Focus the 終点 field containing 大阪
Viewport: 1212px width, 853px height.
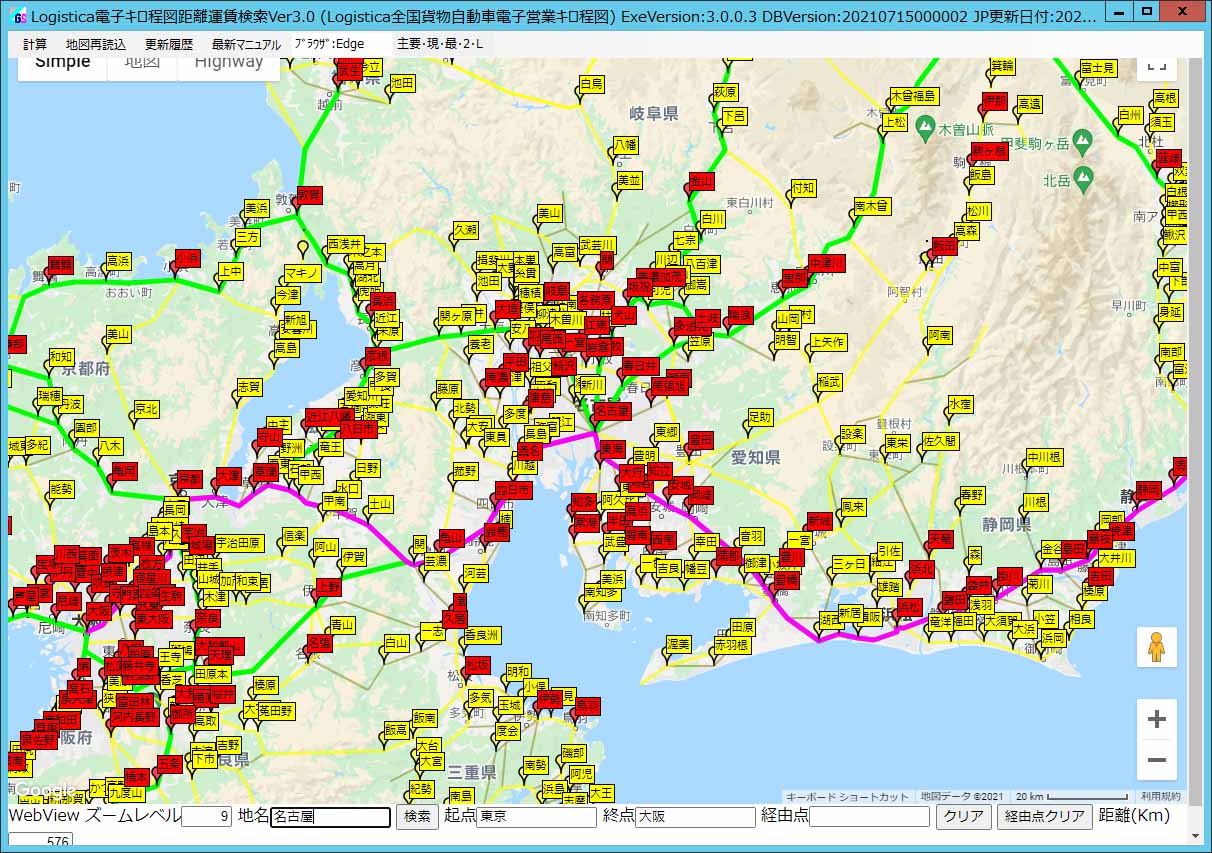pyautogui.click(x=695, y=817)
